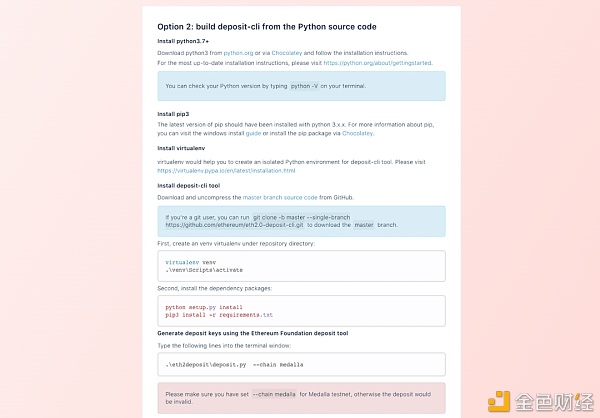
Task: Click the --chain medalla code in the warning box
Action: pyautogui.click(x=274, y=394)
